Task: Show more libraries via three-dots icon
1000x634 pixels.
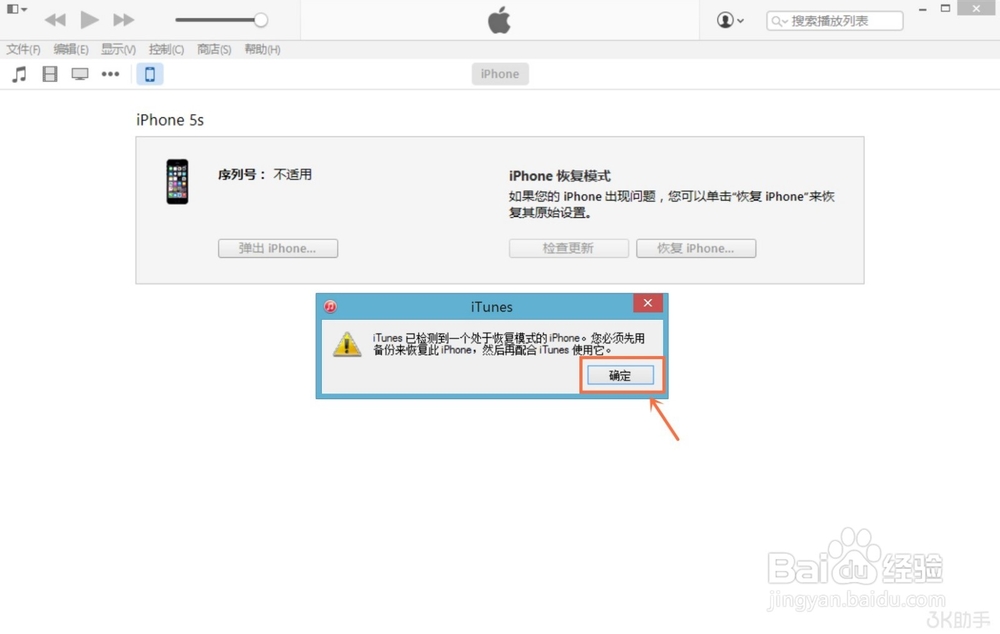Action: pyautogui.click(x=110, y=74)
